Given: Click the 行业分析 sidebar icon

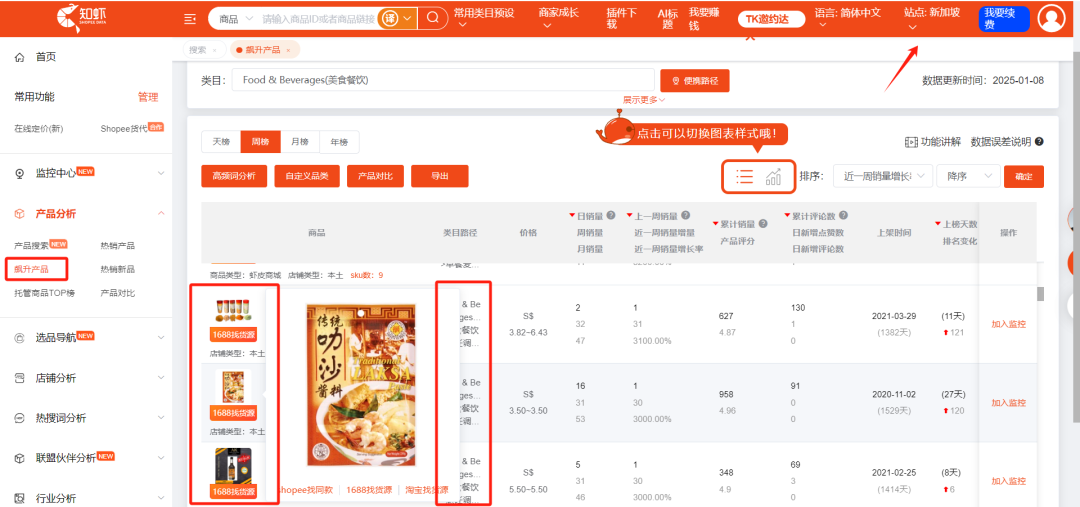Looking at the screenshot, I should point(19,498).
